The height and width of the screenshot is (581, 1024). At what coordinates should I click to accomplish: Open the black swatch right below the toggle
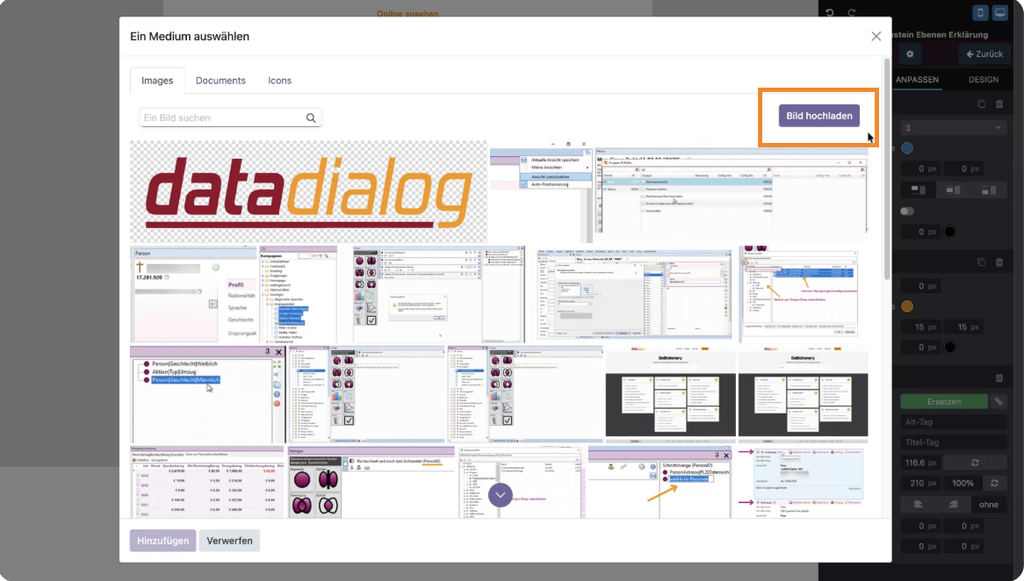950,232
